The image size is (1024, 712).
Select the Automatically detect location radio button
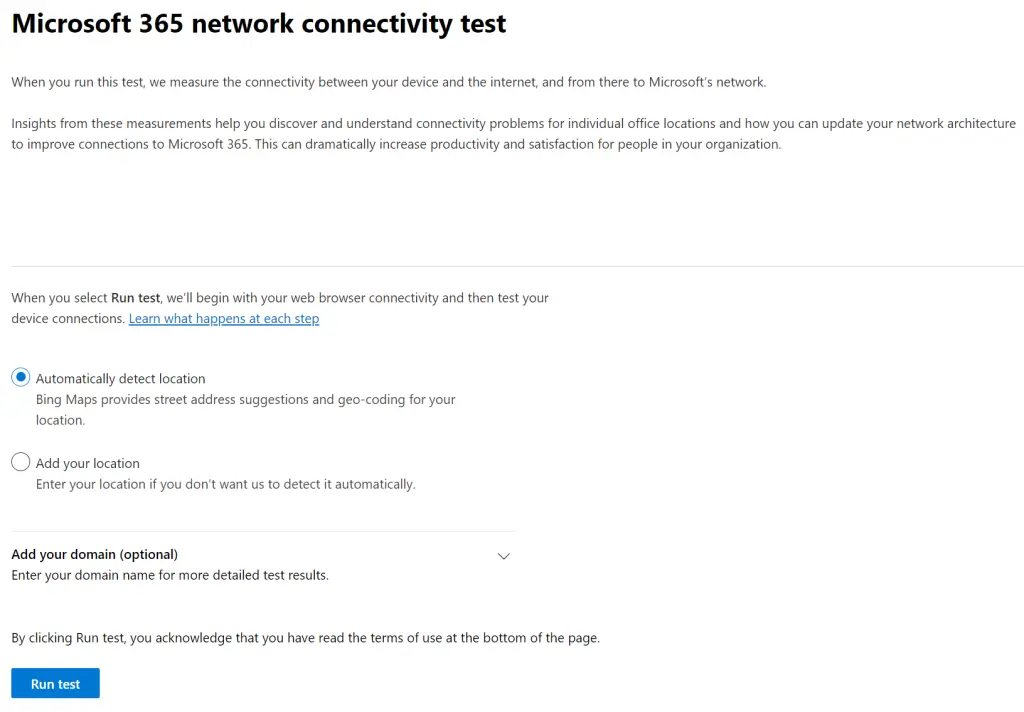[21, 378]
